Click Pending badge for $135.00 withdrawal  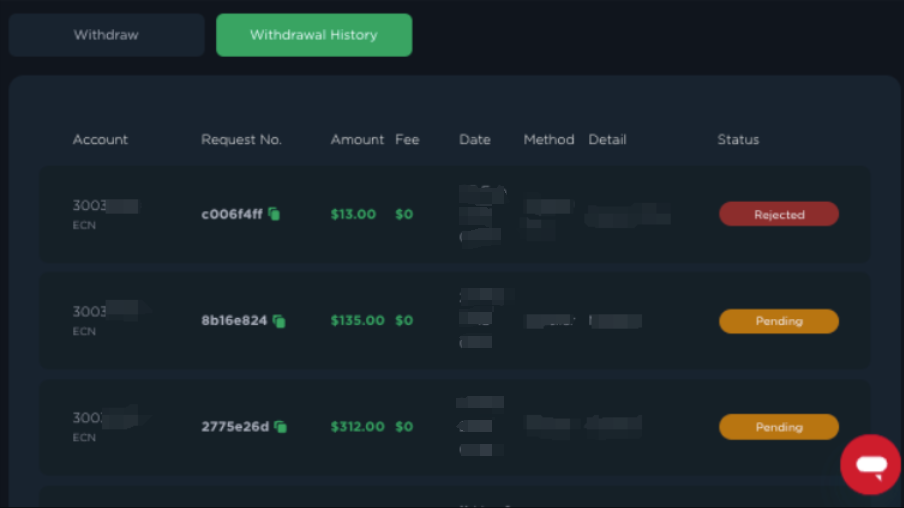coord(778,321)
